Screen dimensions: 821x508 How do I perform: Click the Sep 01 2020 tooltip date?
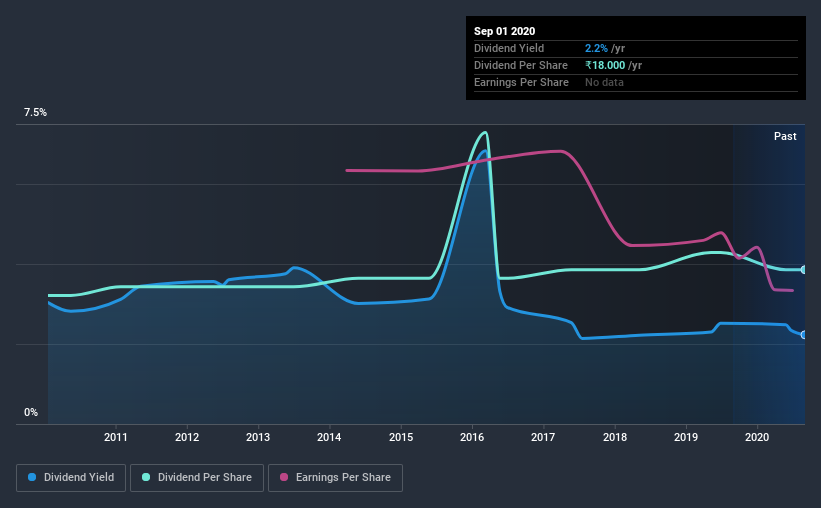[x=504, y=31]
